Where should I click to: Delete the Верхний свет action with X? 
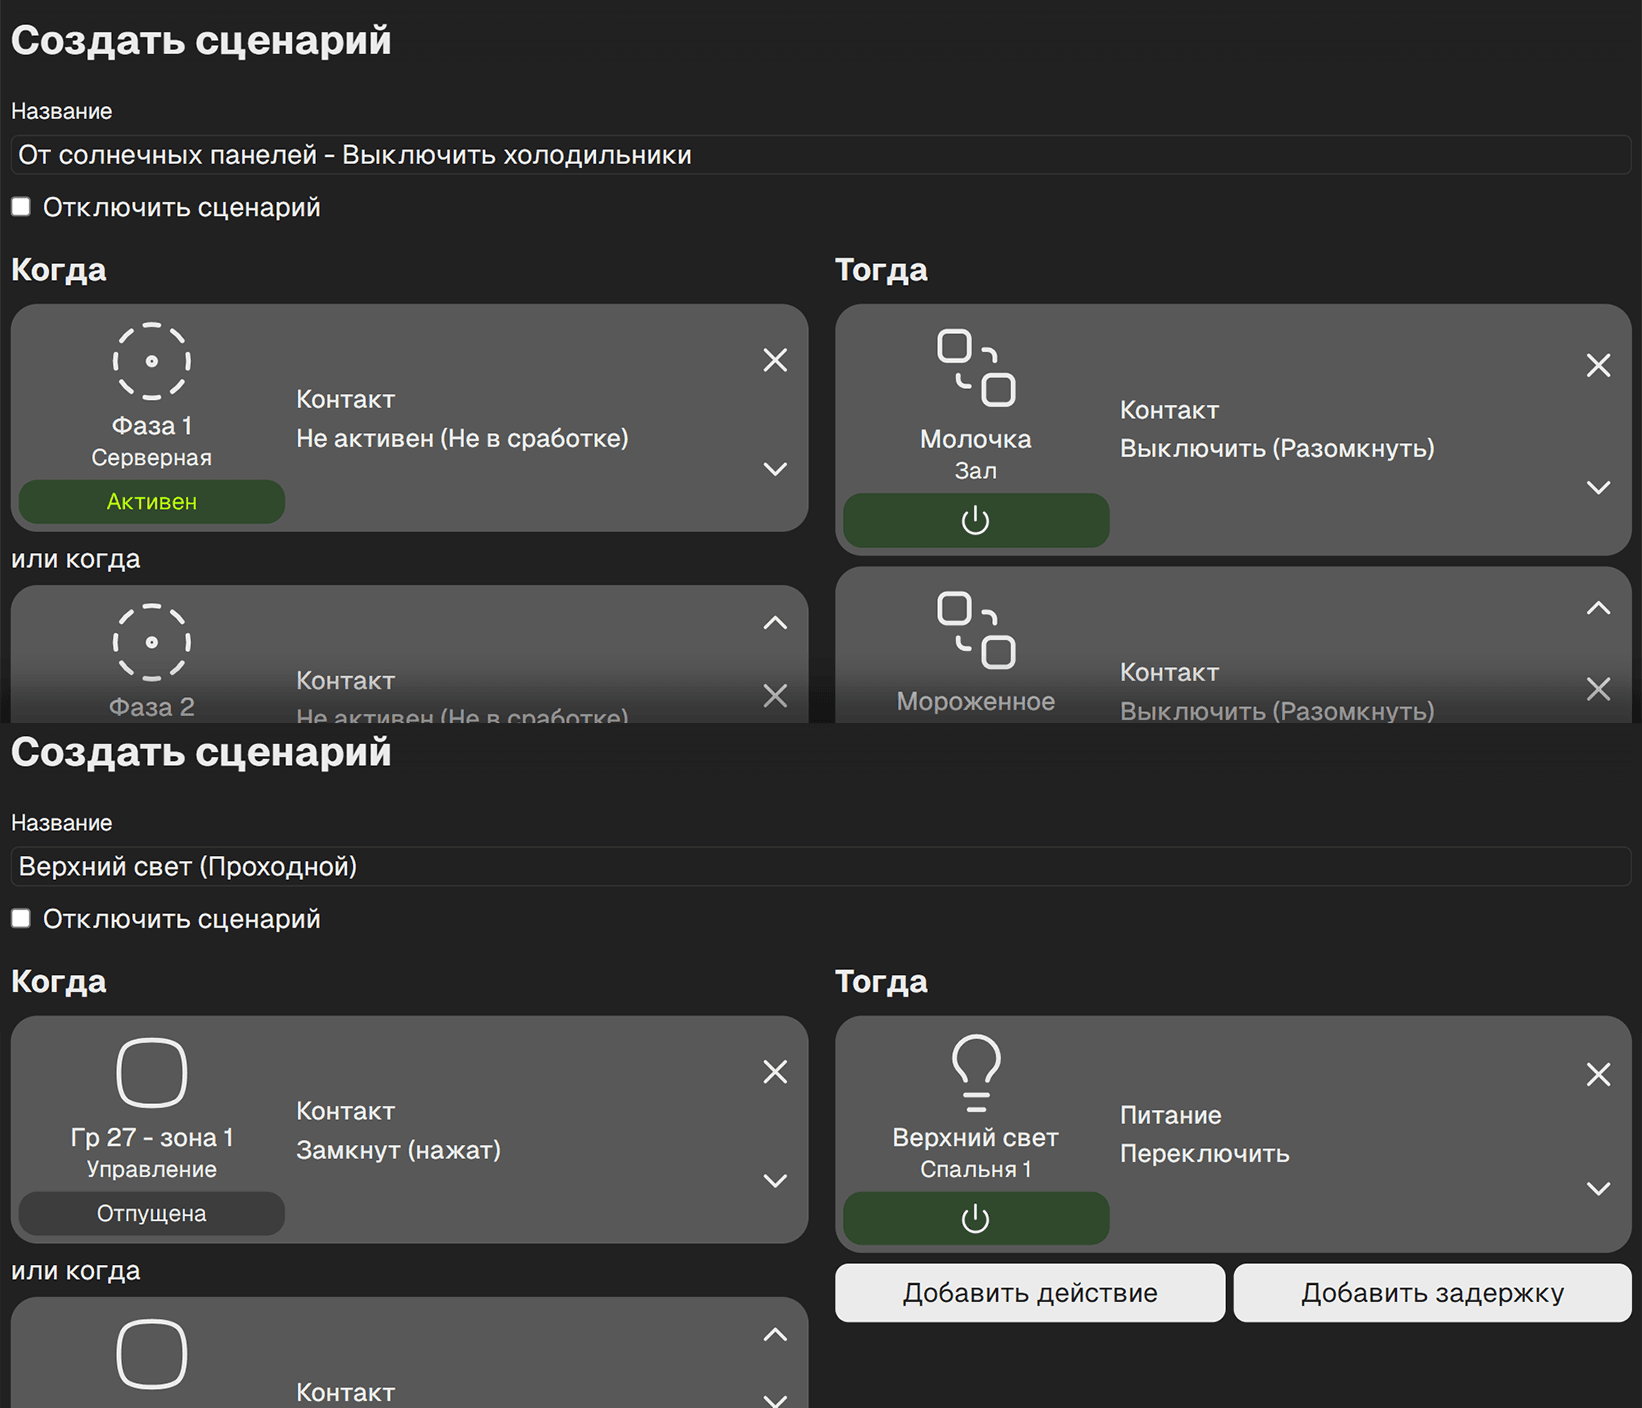click(x=1598, y=1074)
